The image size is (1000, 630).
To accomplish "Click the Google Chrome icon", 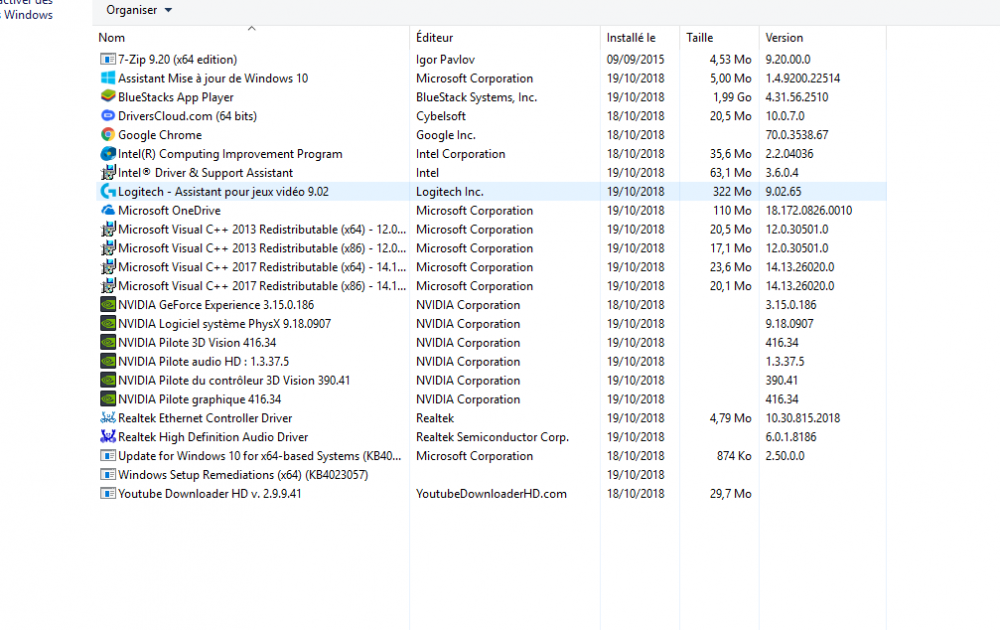I will point(108,135).
